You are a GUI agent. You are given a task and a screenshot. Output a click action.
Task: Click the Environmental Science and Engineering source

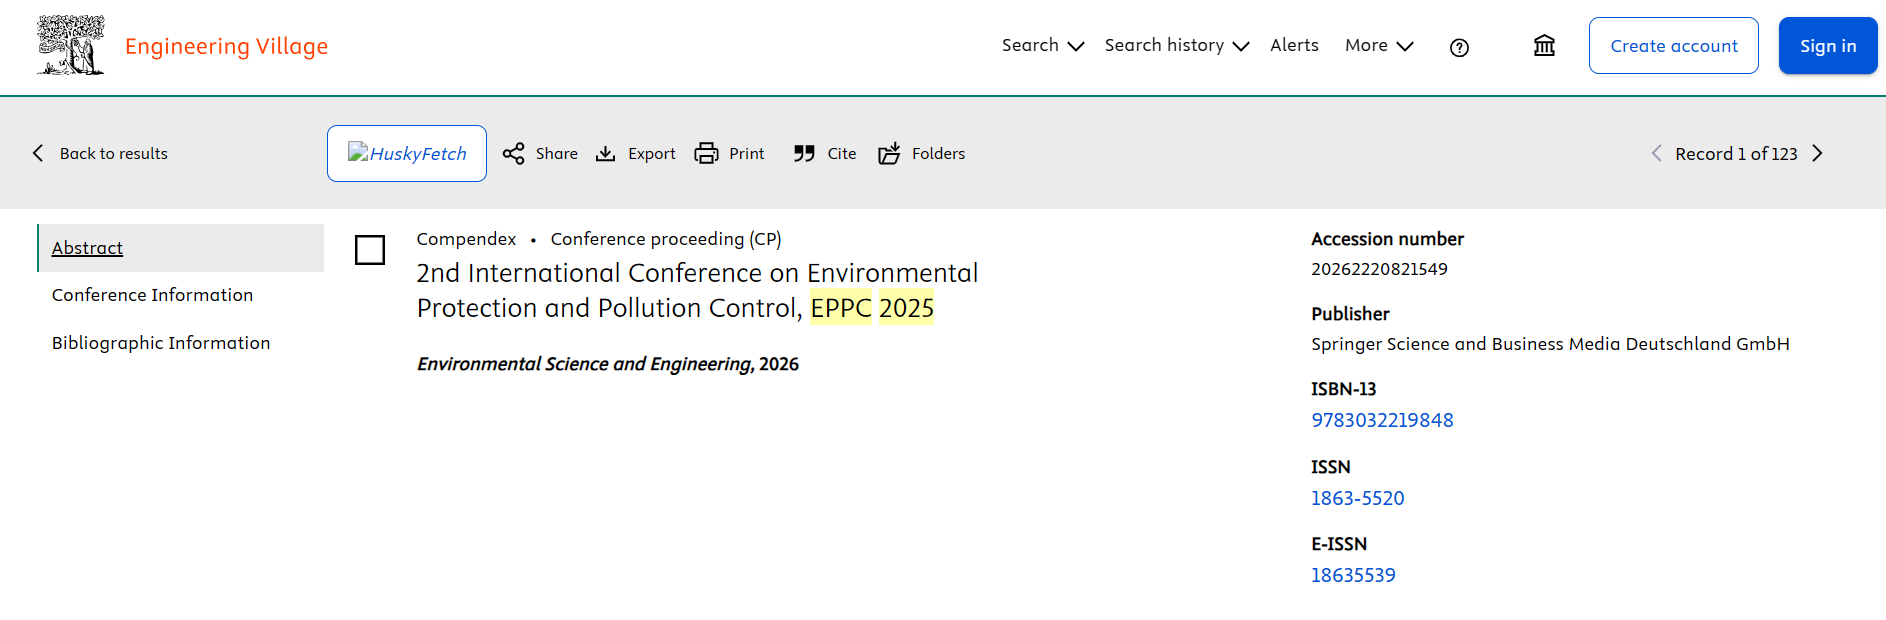[584, 364]
